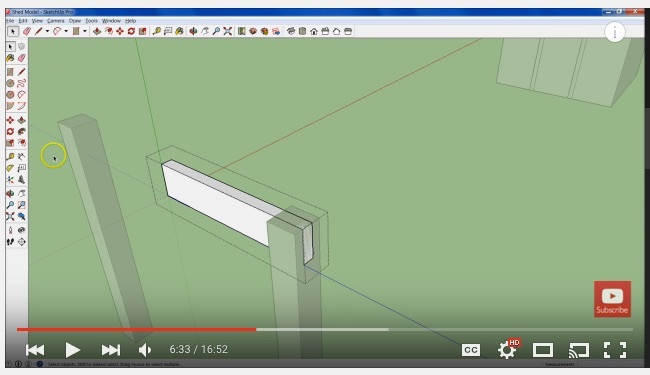This screenshot has width=650, height=375.
Task: Go to the previous video
Action: pos(35,350)
